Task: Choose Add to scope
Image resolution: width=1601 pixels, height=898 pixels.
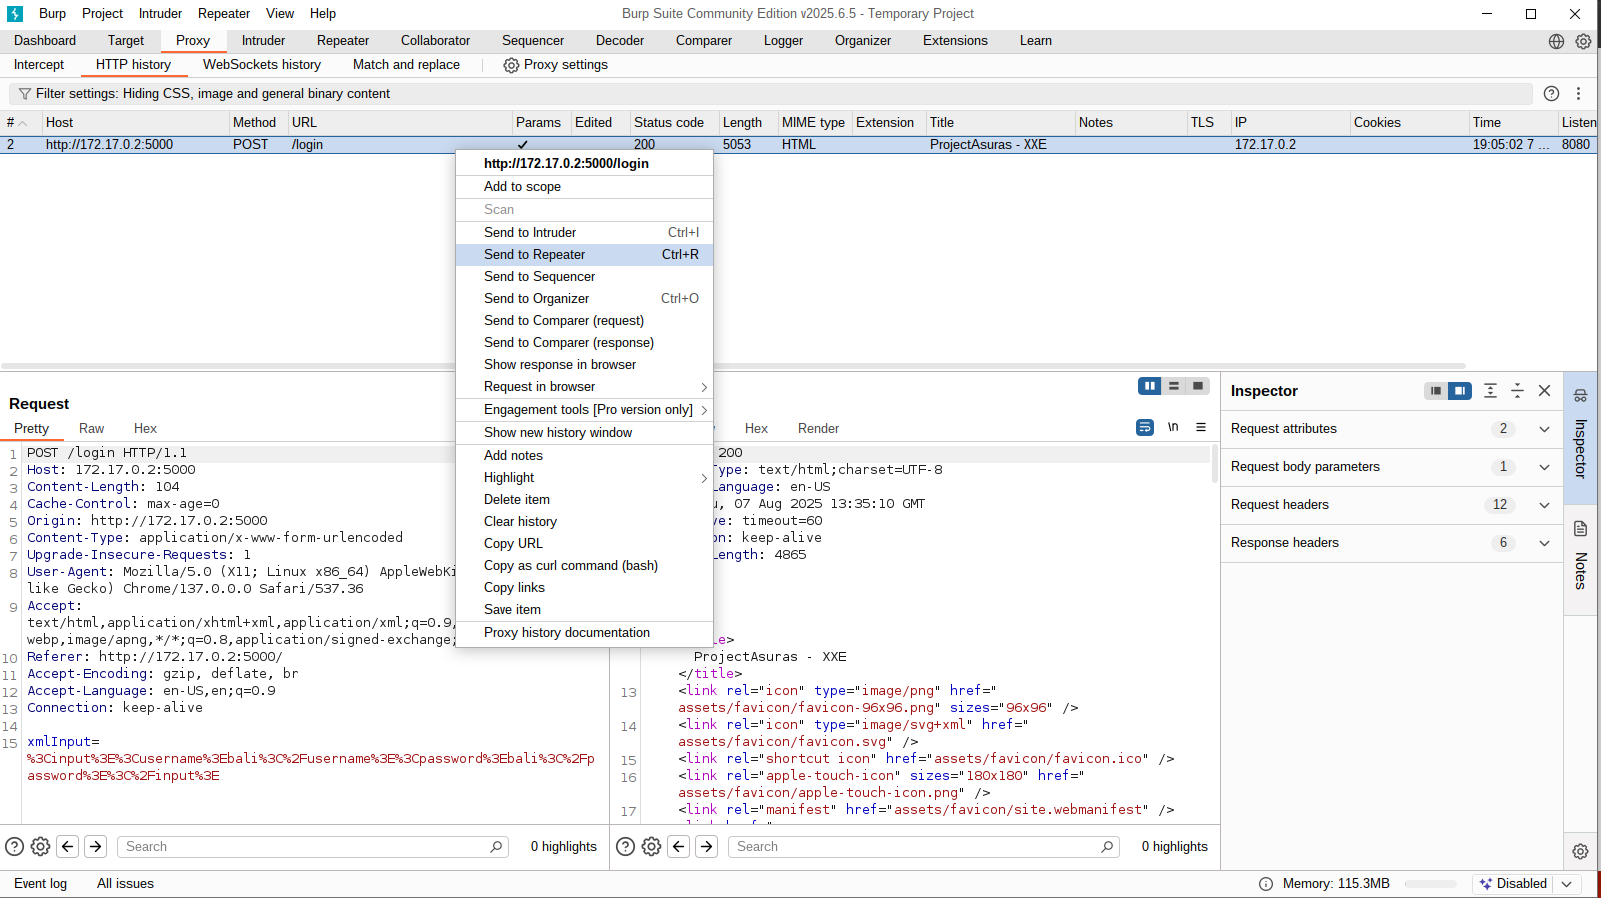Action: point(584,187)
